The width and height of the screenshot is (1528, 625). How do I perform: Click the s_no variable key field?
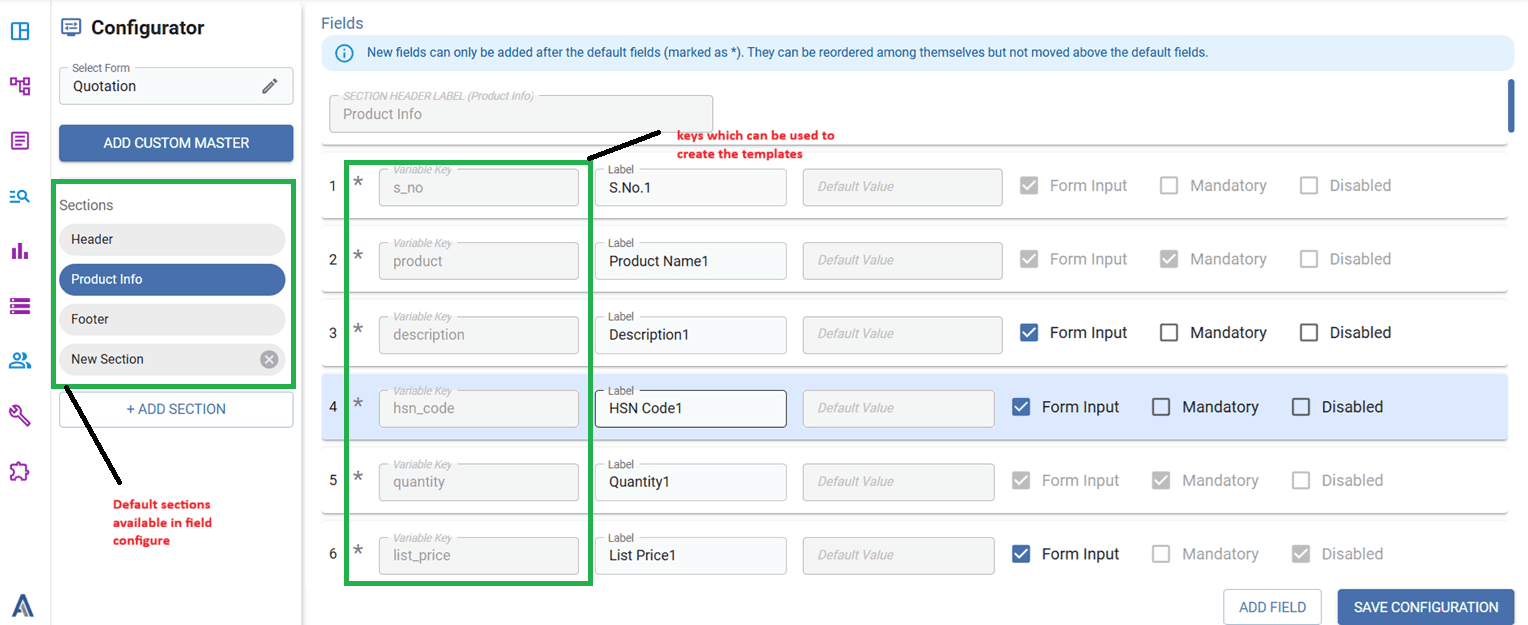pyautogui.click(x=479, y=187)
